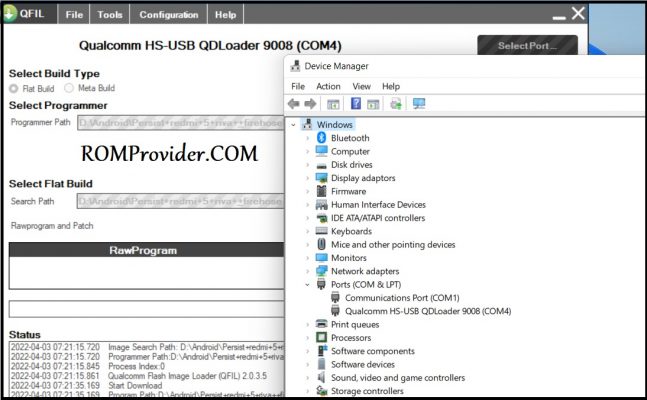Click the Action pane toolbar icon right of Help icon
This screenshot has width=647, height=400.
373,104
